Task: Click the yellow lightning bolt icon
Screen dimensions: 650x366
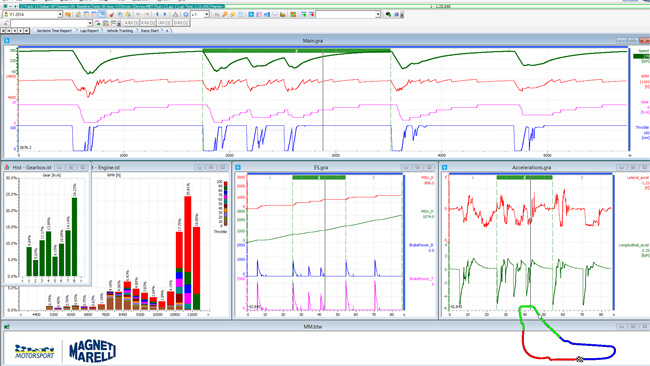Action: coord(233,15)
